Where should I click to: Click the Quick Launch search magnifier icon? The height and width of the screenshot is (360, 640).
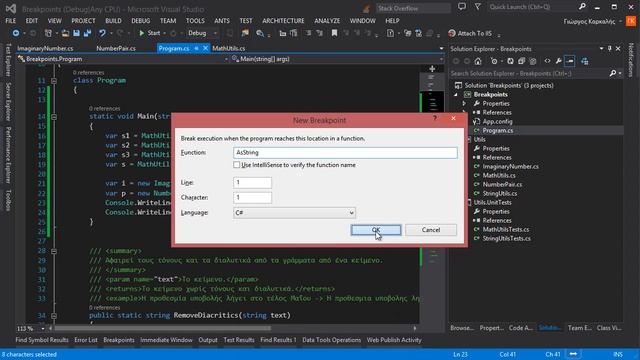582,6
